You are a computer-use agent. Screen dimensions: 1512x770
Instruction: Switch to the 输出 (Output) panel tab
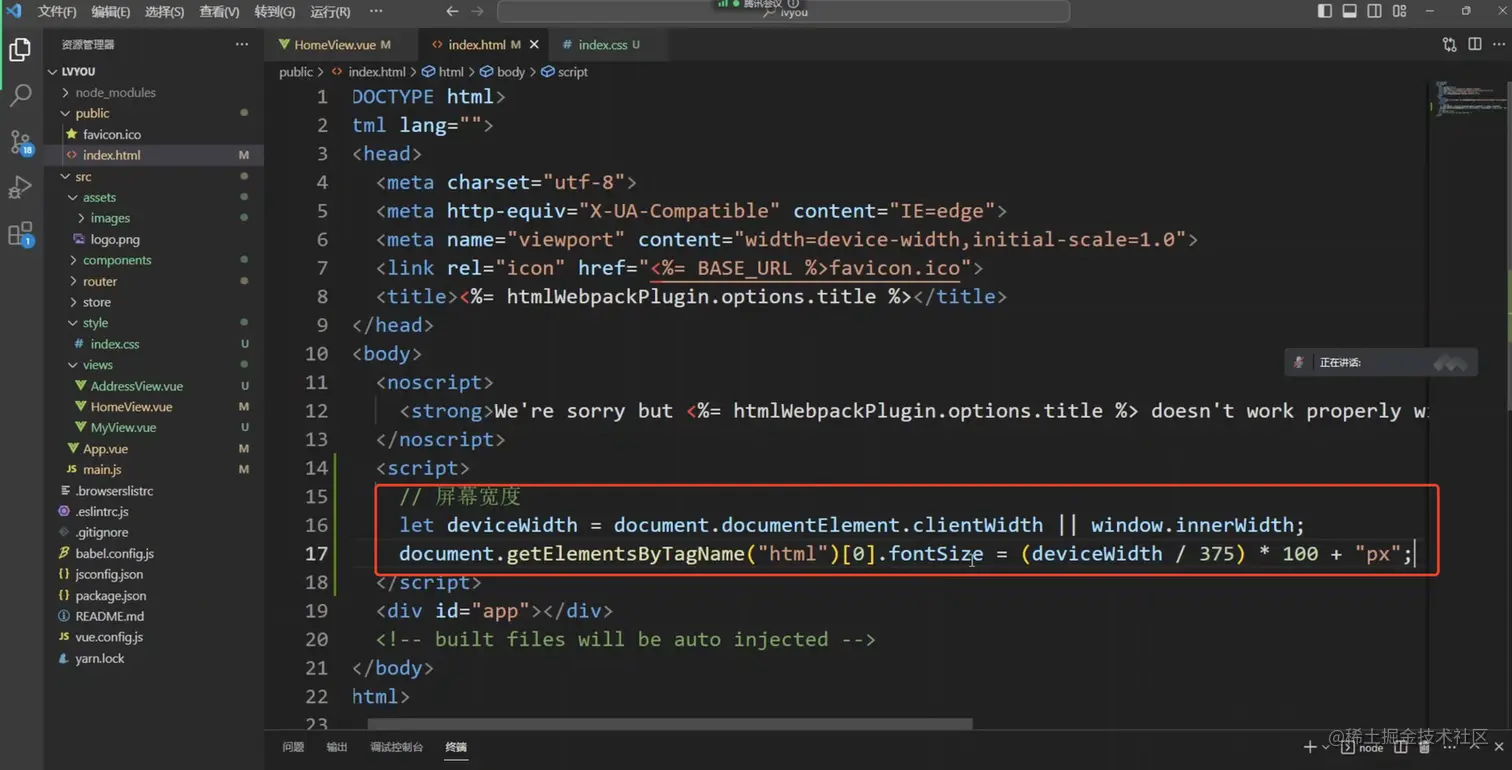[337, 747]
